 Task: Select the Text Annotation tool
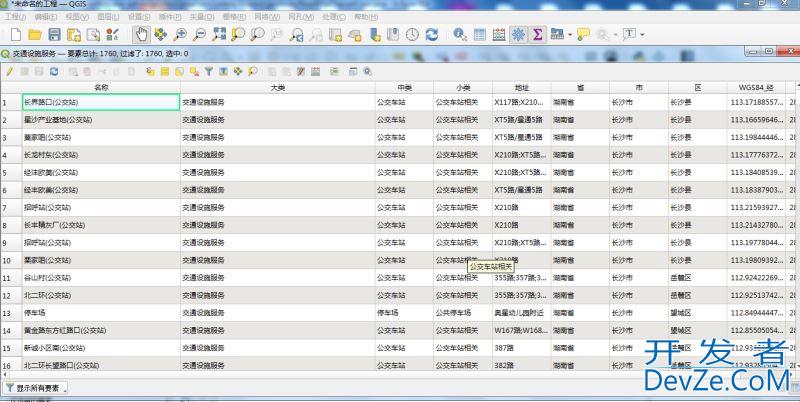629,34
